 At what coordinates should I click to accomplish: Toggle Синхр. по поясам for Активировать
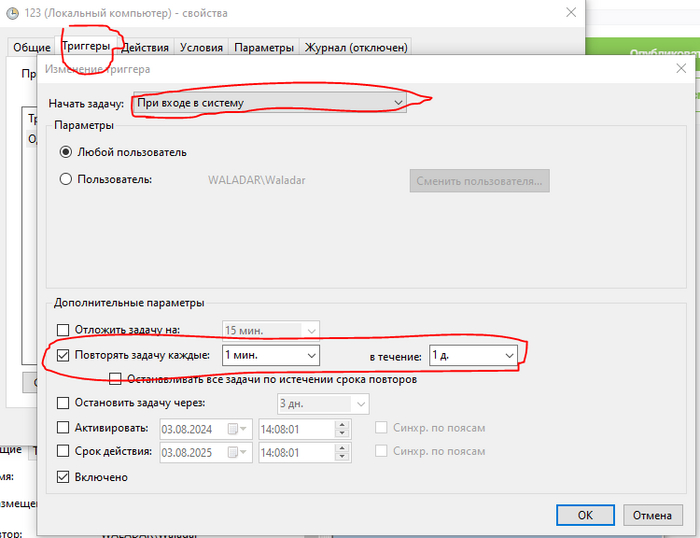(381, 428)
